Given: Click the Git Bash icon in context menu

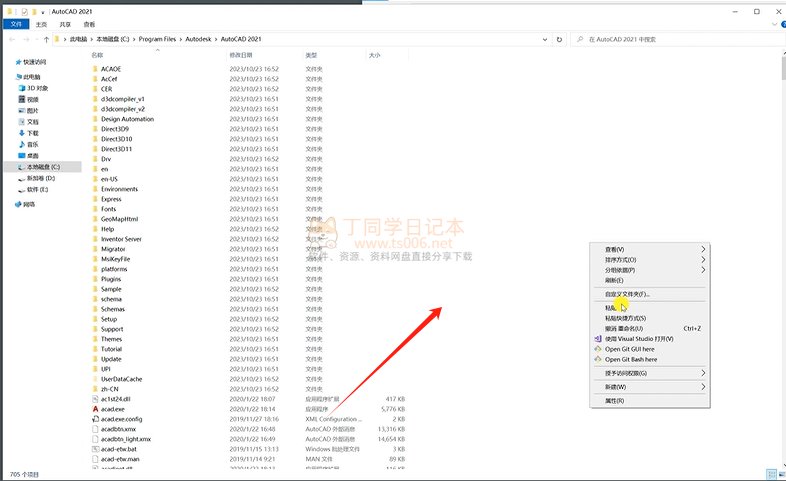Looking at the screenshot, I should click(x=597, y=359).
